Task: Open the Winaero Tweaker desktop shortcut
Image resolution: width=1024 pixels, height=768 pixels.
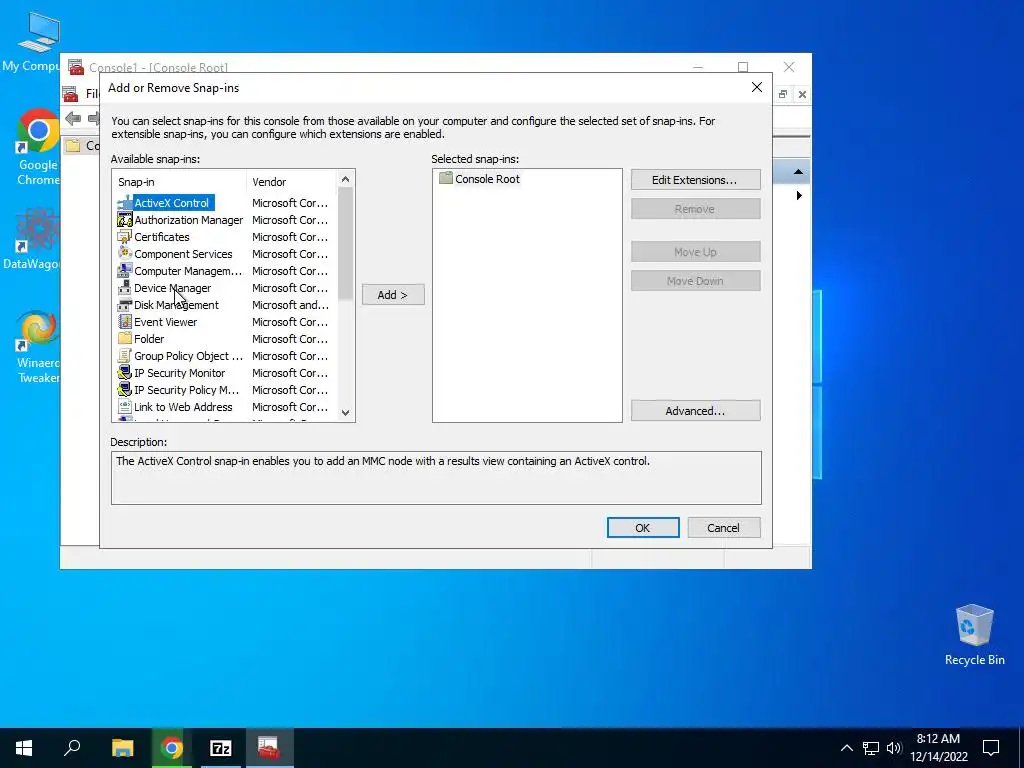Action: tap(37, 347)
